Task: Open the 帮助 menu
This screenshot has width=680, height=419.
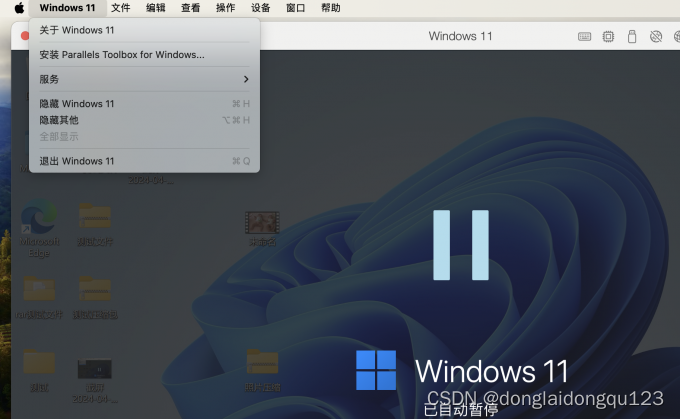Action: tap(330, 8)
